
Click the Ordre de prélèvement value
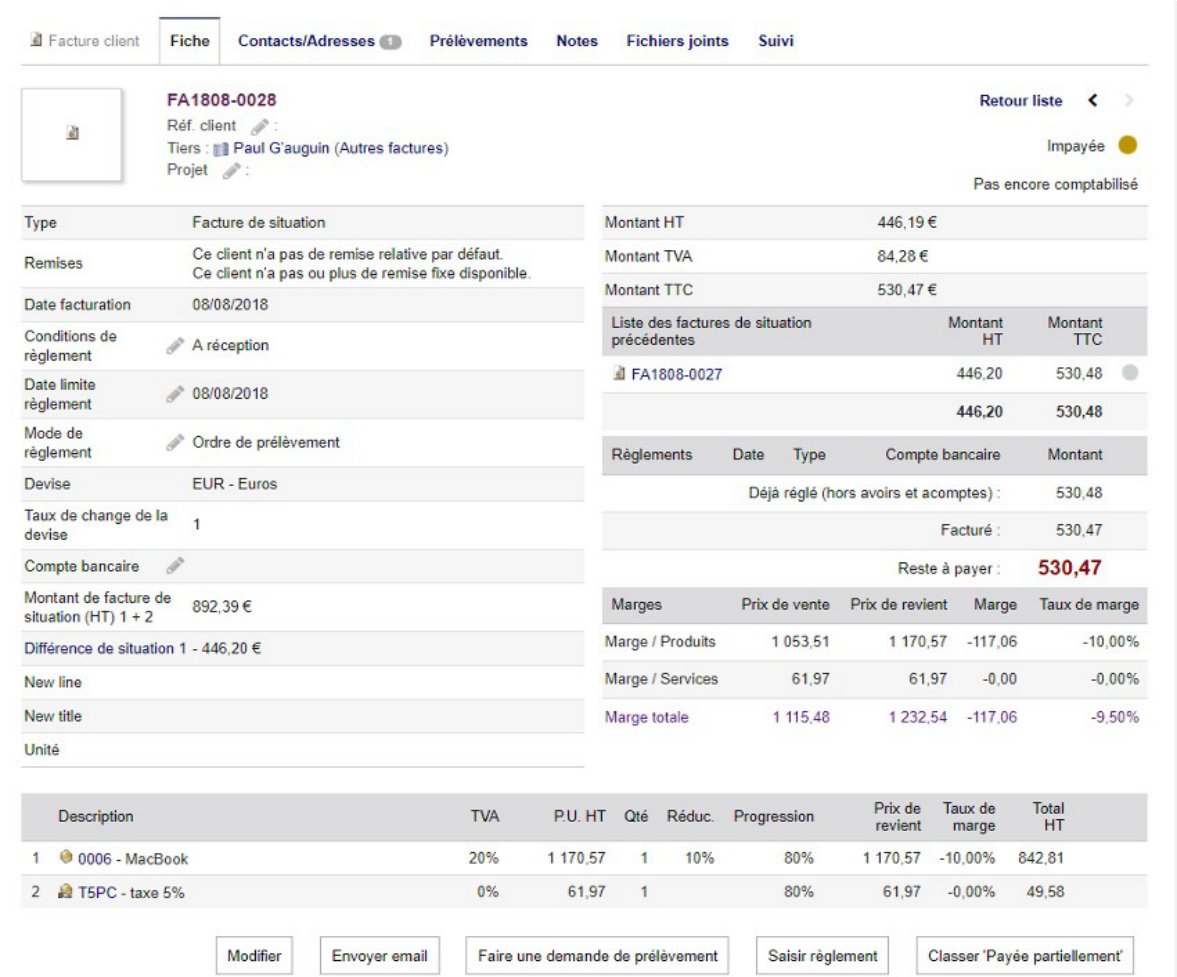tap(266, 442)
